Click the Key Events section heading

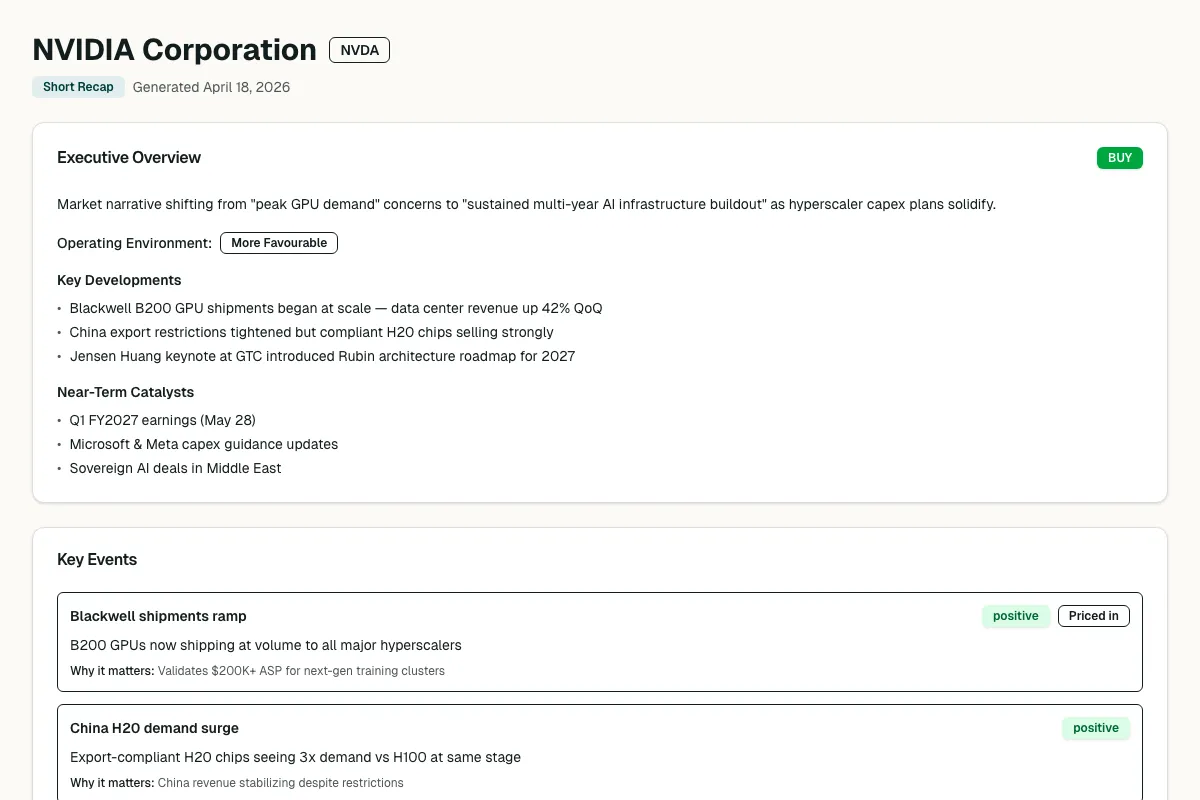[97, 560]
